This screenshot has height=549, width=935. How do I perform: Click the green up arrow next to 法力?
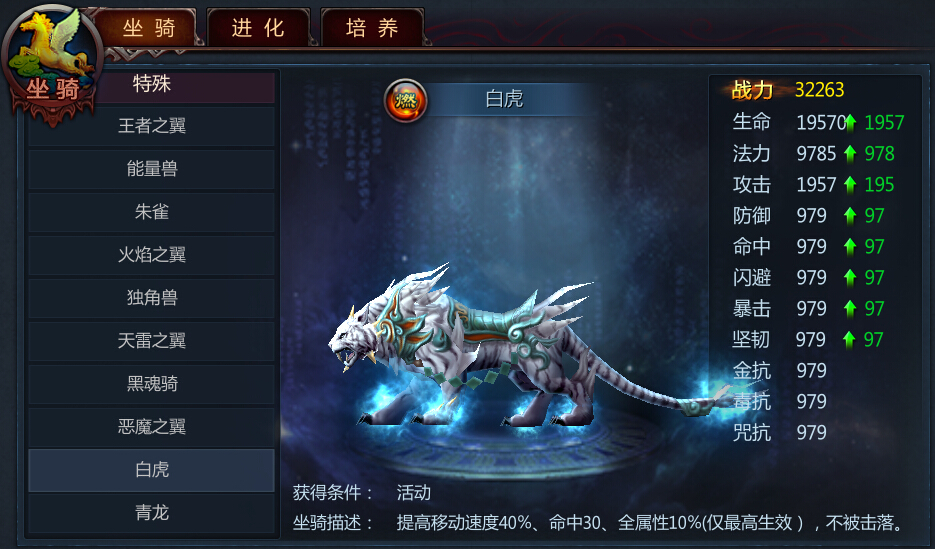[850, 154]
